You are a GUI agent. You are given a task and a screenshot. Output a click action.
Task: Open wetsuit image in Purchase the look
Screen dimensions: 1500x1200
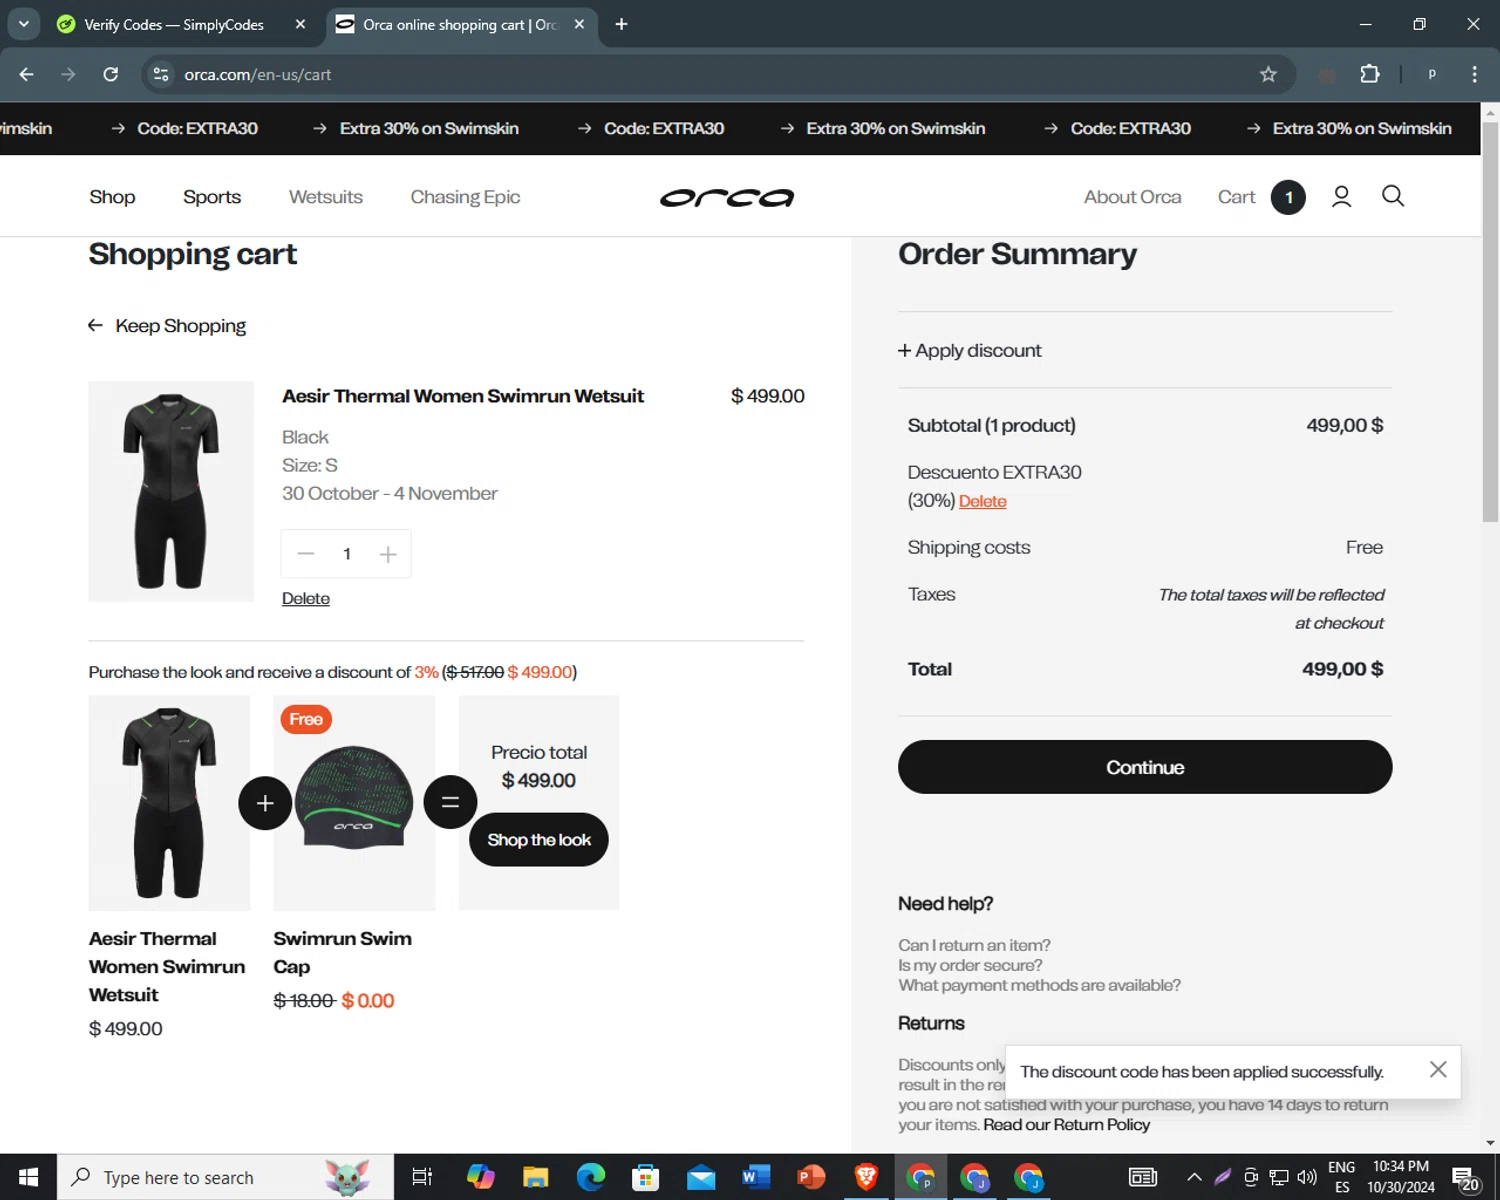coord(169,803)
